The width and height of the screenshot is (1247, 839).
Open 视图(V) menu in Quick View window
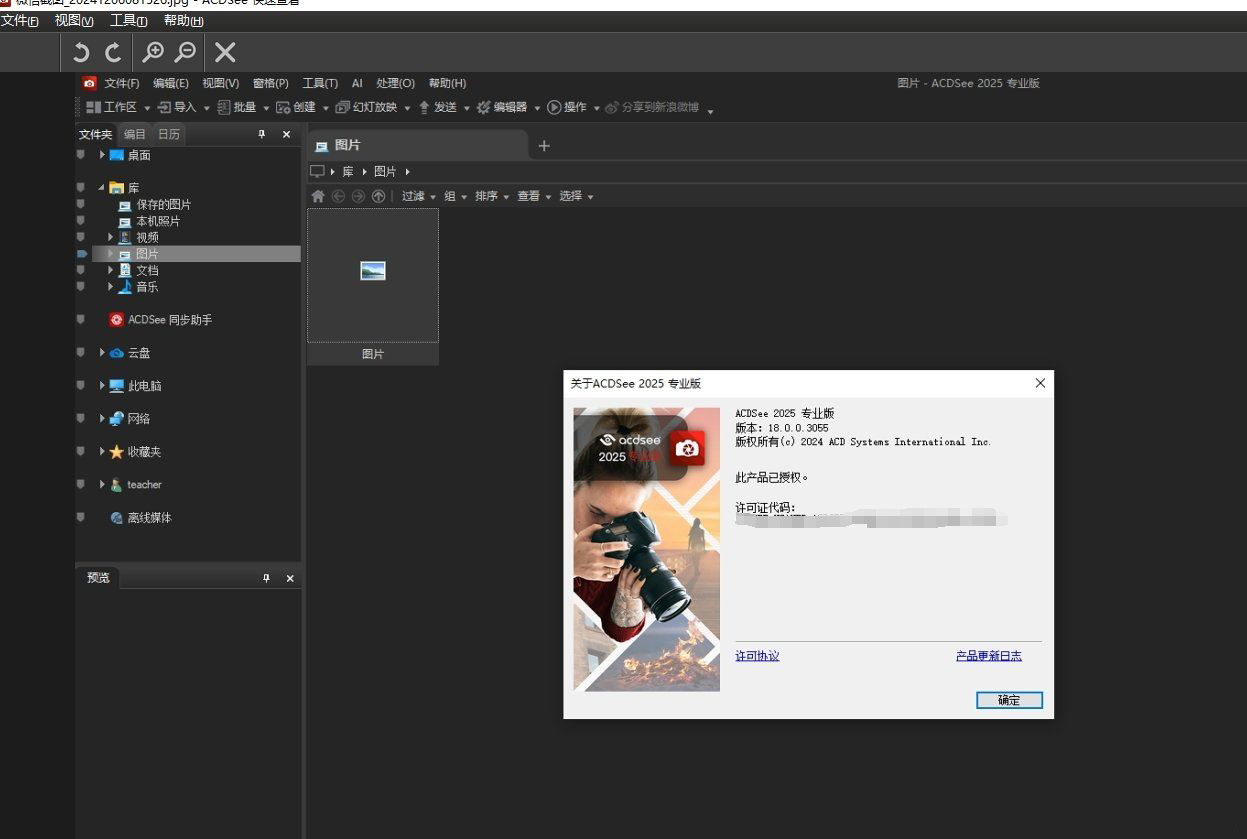click(74, 21)
